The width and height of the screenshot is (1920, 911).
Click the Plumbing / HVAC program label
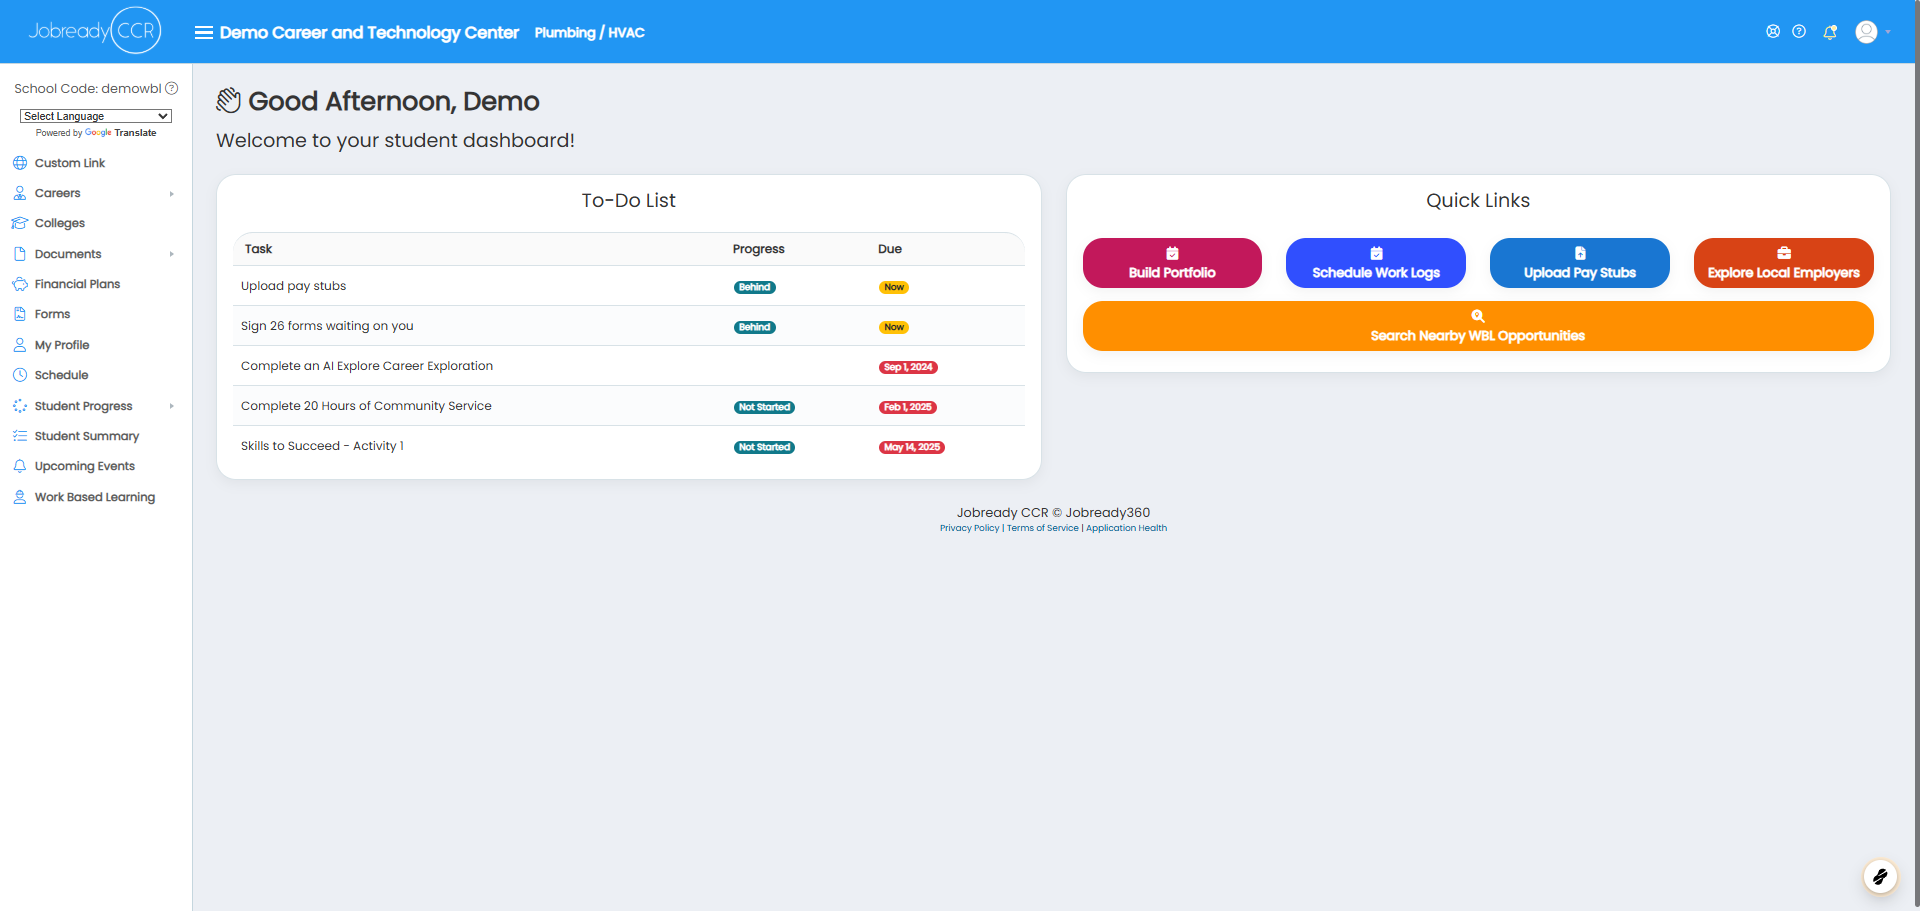tap(590, 32)
